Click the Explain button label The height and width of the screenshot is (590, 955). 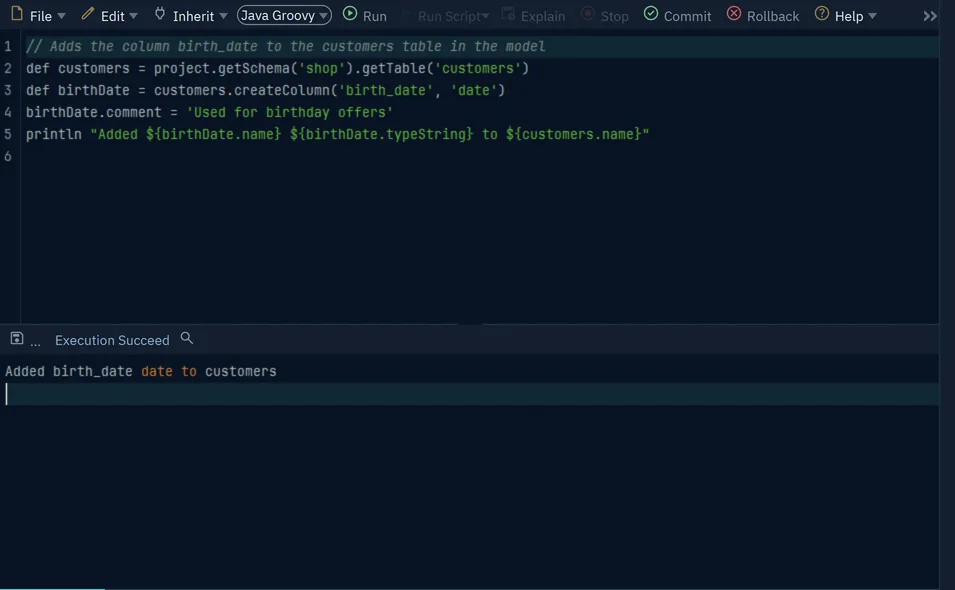pos(543,16)
